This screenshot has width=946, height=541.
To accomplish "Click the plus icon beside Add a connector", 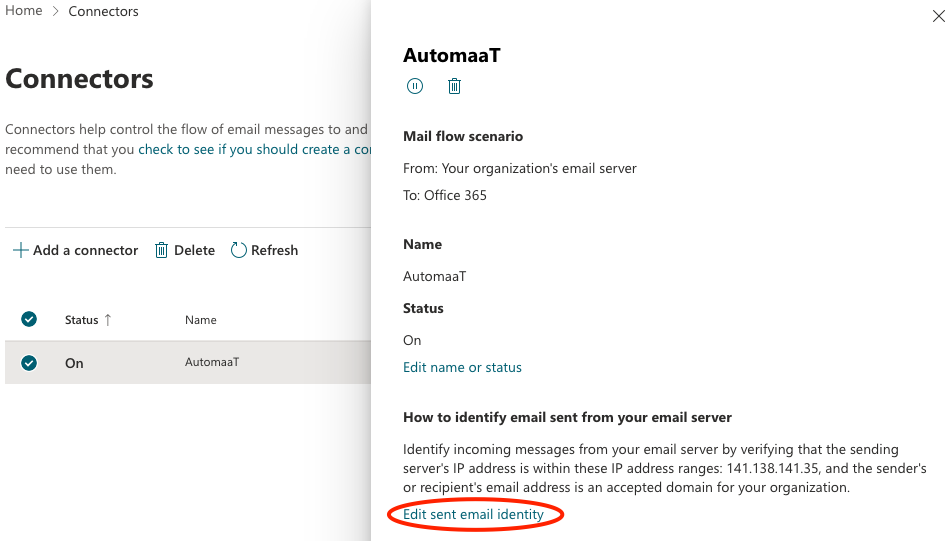I will click(x=21, y=250).
